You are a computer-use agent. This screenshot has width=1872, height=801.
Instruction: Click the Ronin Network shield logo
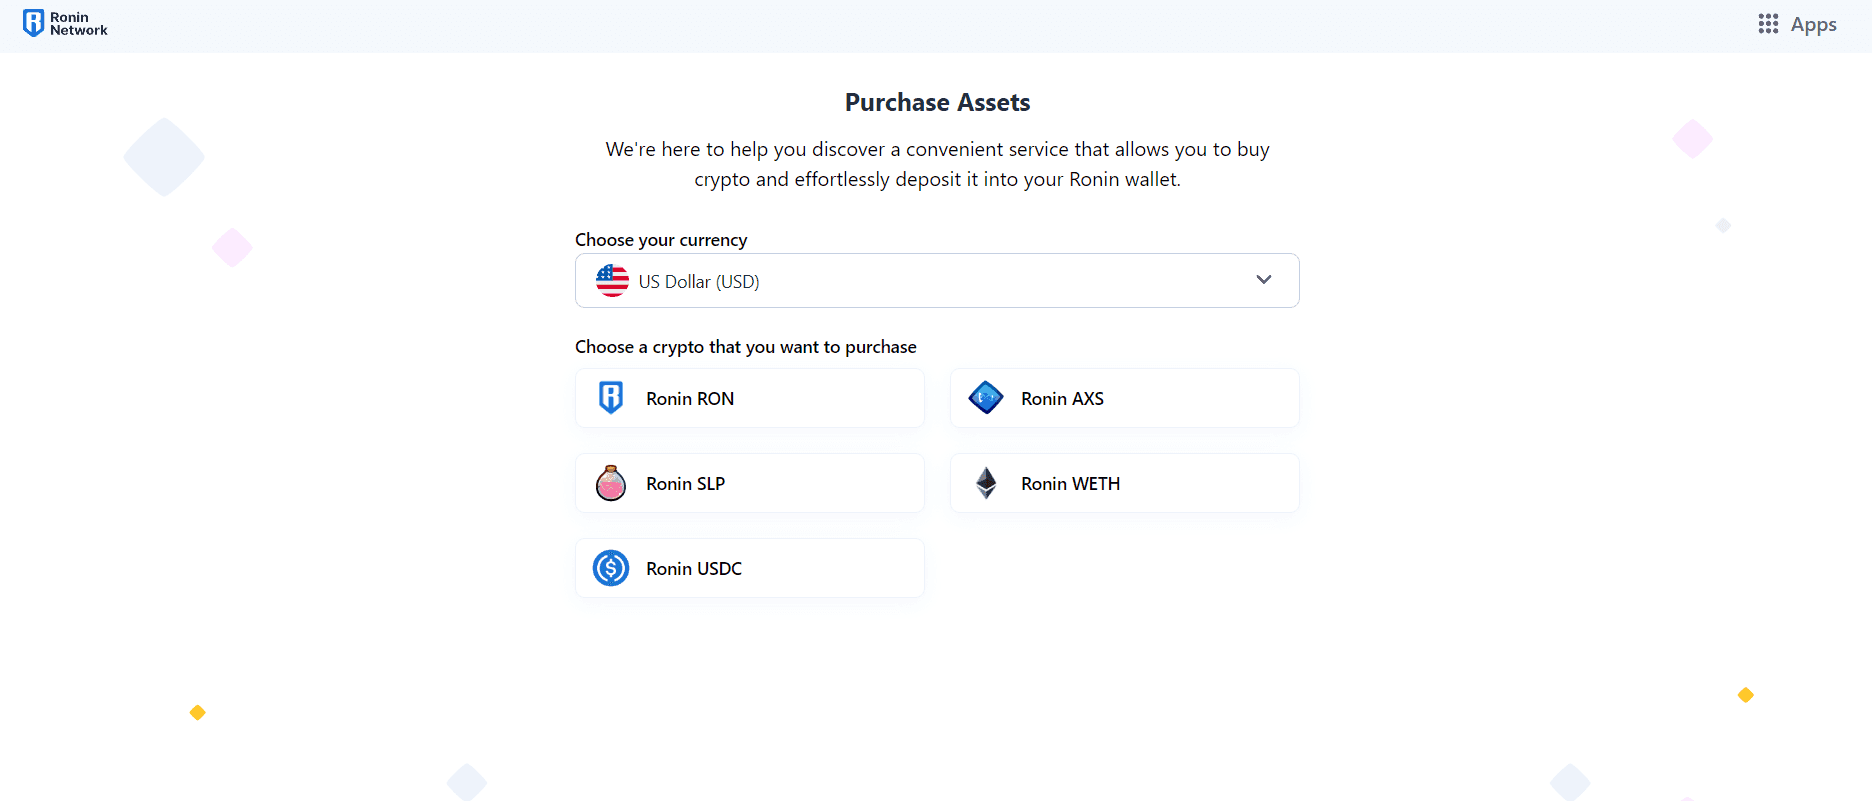[33, 22]
